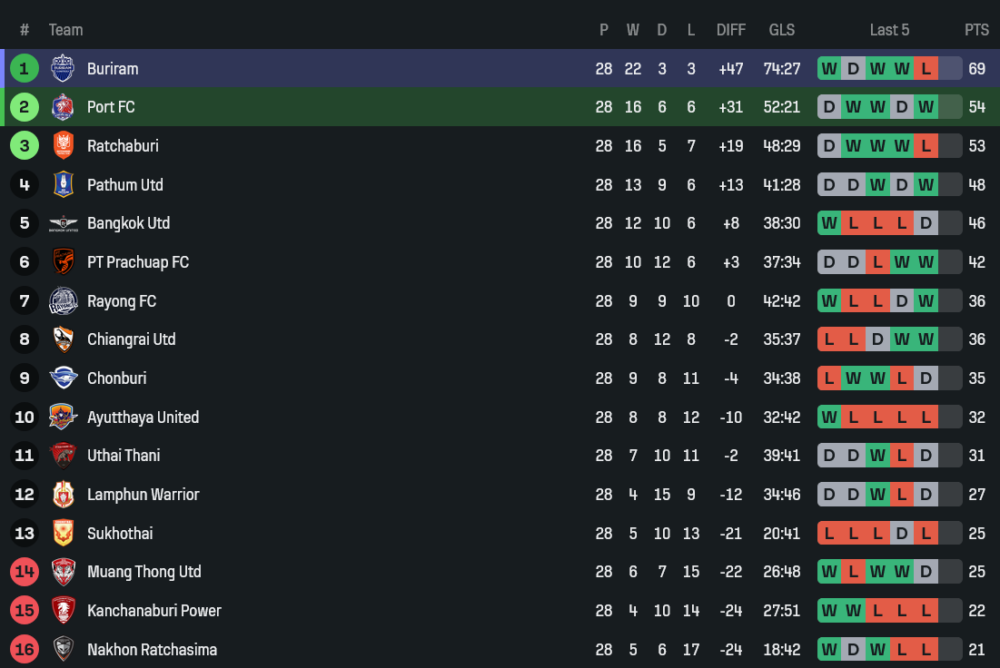
Task: Open Ratchaburi's orange crest icon
Action: click(x=62, y=145)
